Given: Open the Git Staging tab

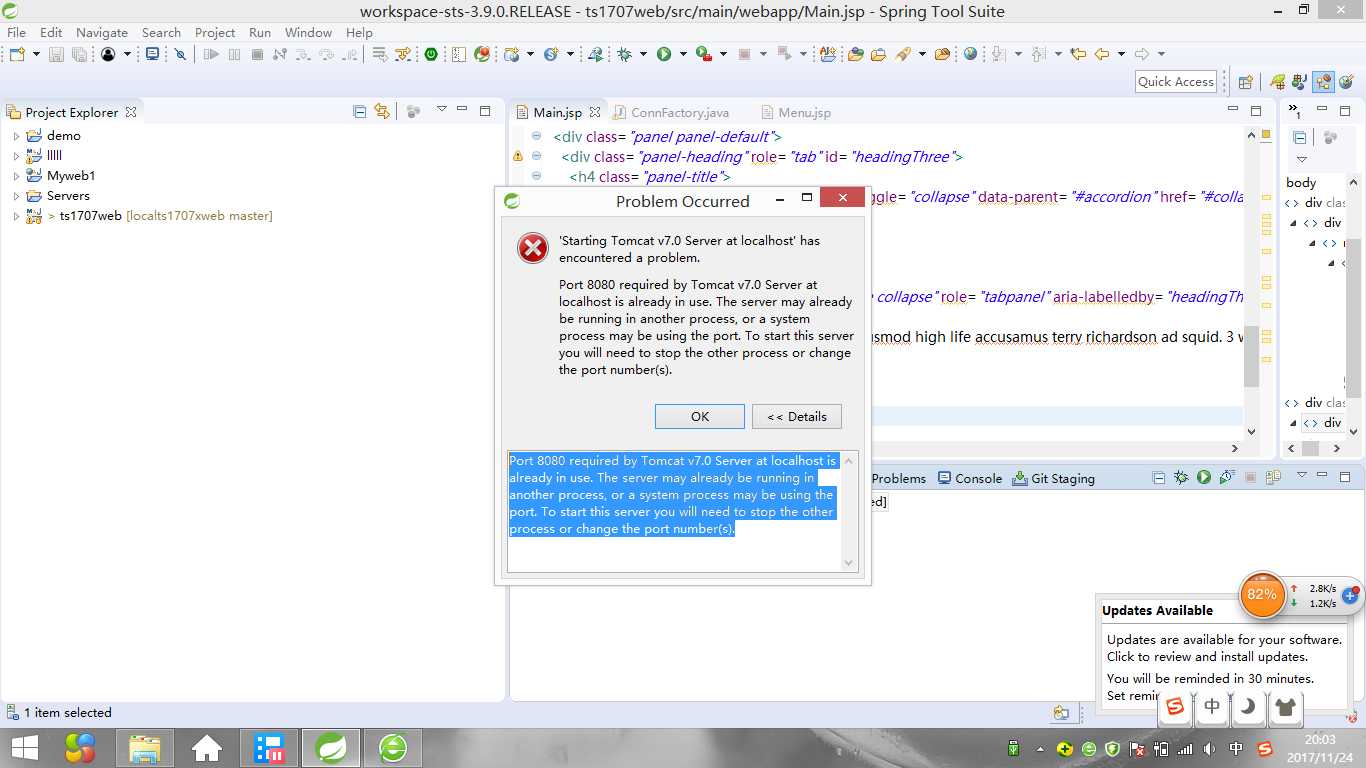Looking at the screenshot, I should (1053, 478).
